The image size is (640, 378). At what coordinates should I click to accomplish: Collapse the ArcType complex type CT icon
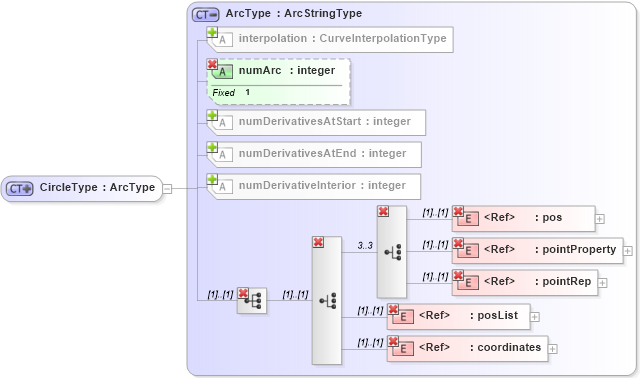(x=206, y=15)
